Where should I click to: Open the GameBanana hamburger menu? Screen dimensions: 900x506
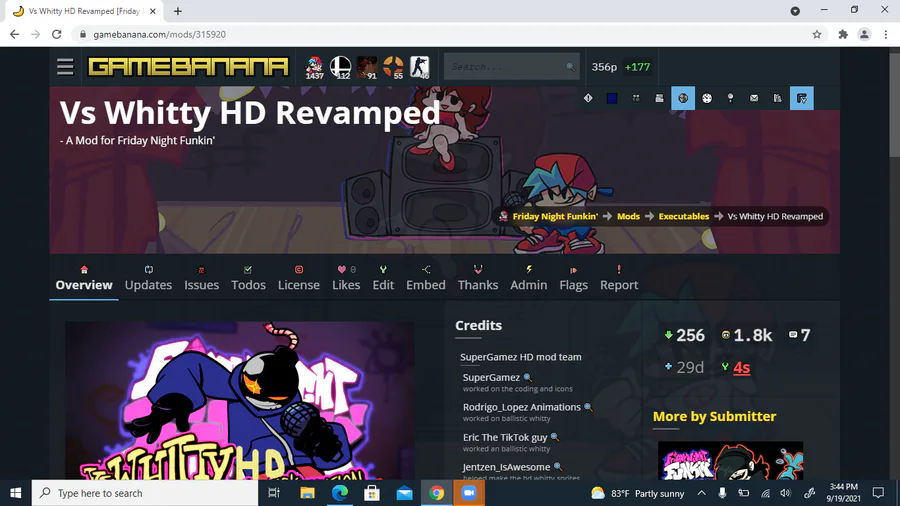65,67
